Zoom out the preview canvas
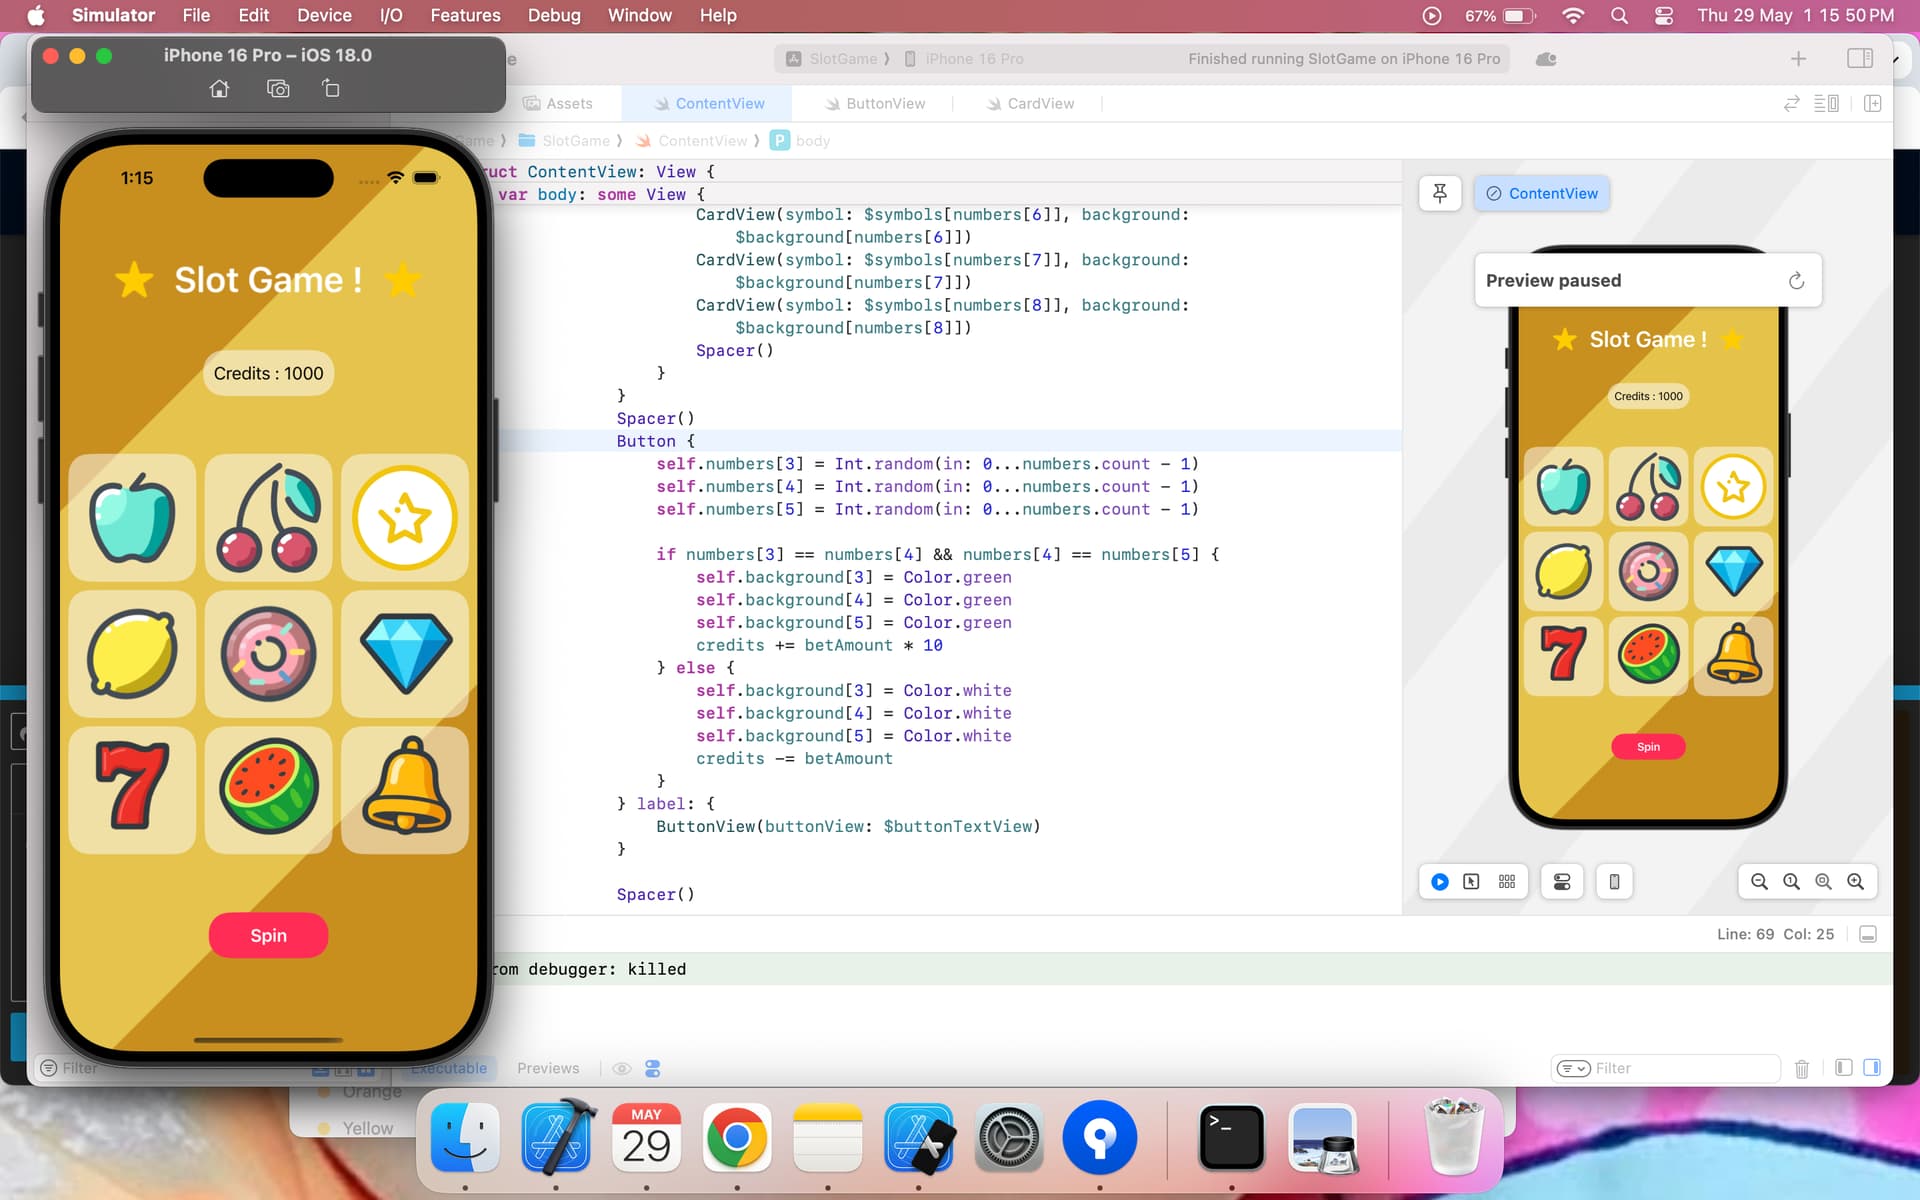1920x1200 pixels. pyautogui.click(x=1759, y=882)
